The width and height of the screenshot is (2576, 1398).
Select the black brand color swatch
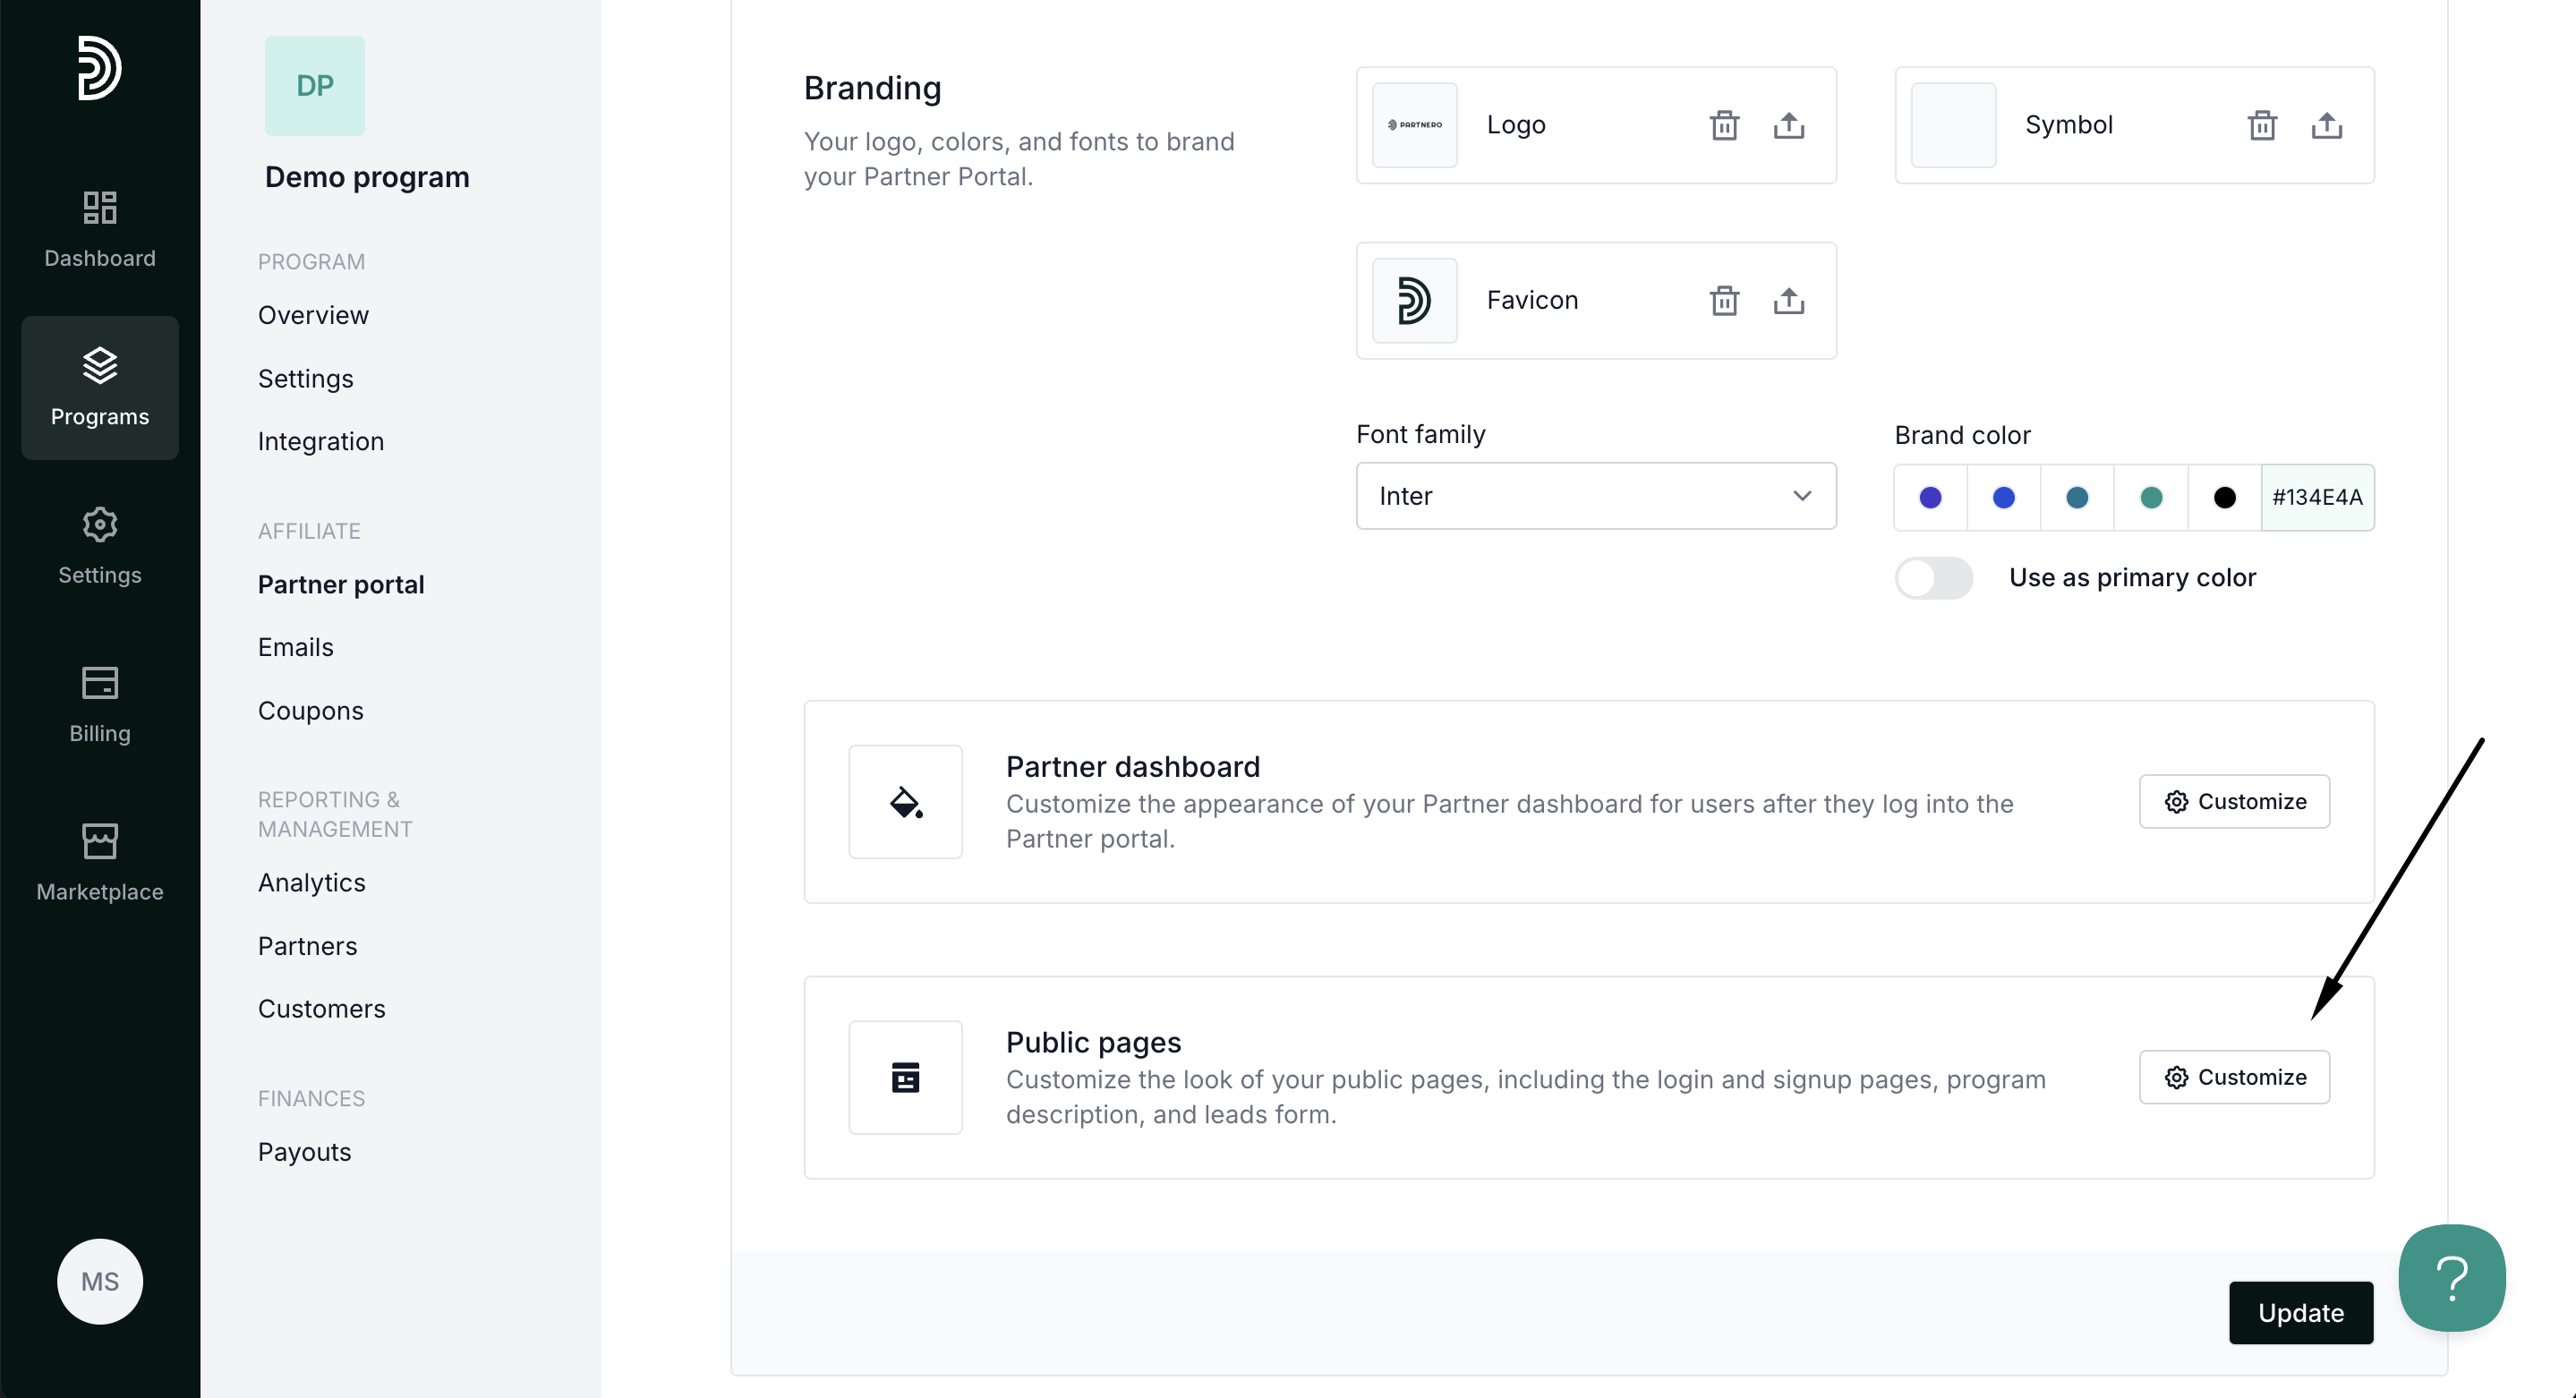2225,497
